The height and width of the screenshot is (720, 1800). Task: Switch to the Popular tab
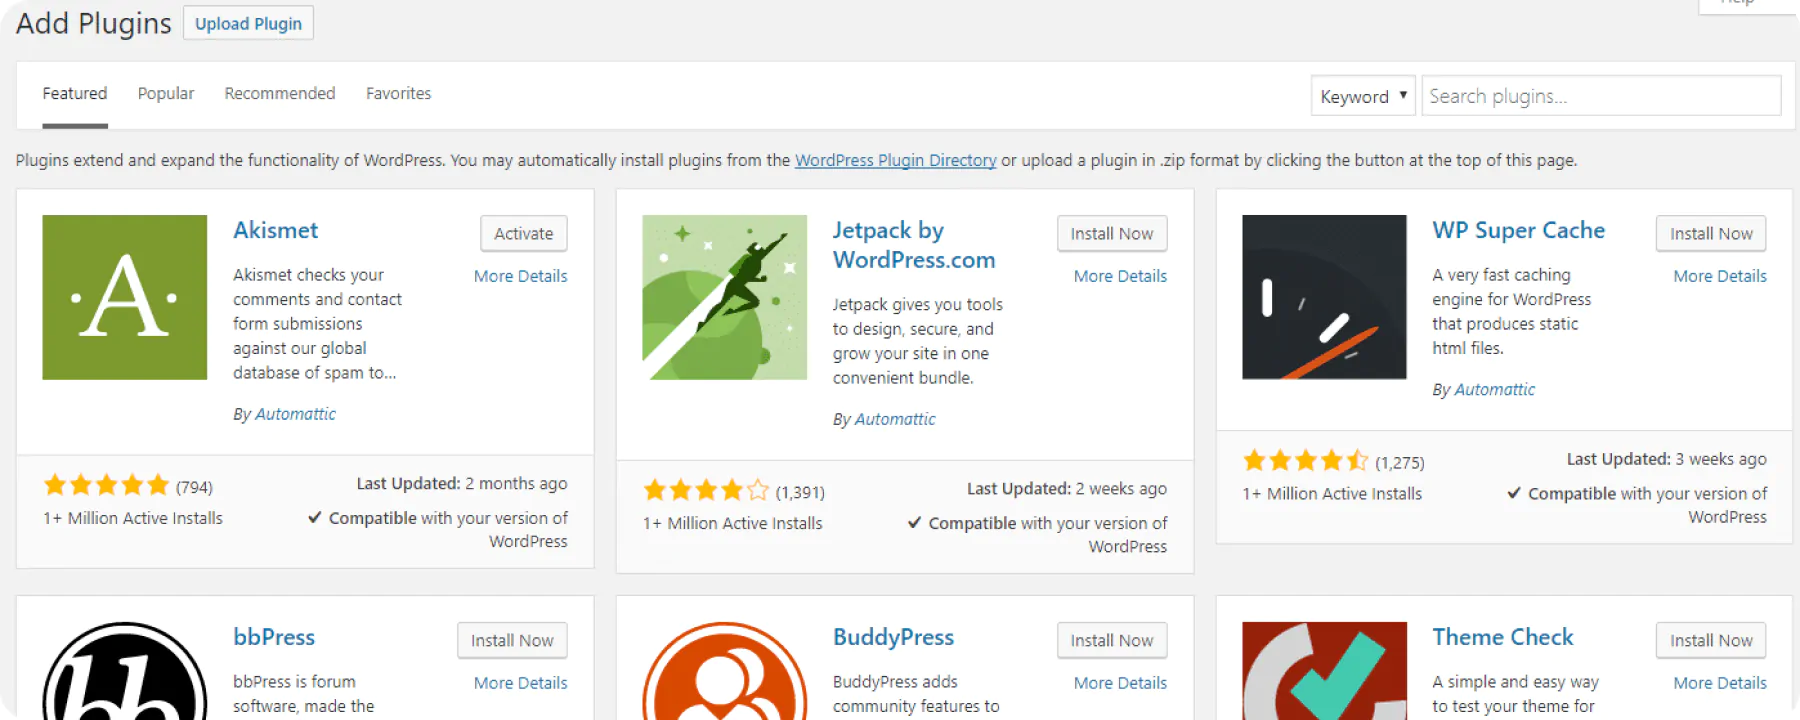[x=166, y=93]
